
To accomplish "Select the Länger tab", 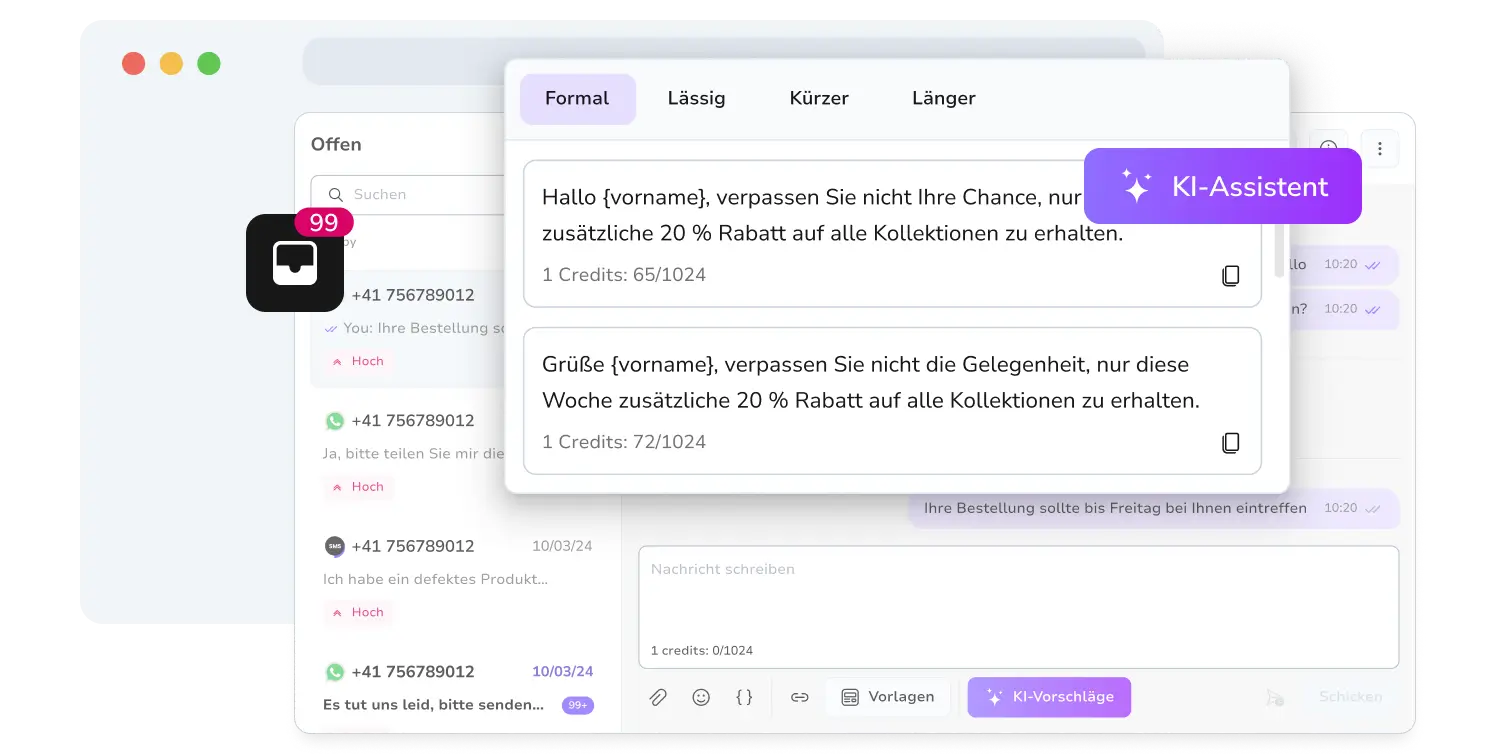I will point(943,98).
